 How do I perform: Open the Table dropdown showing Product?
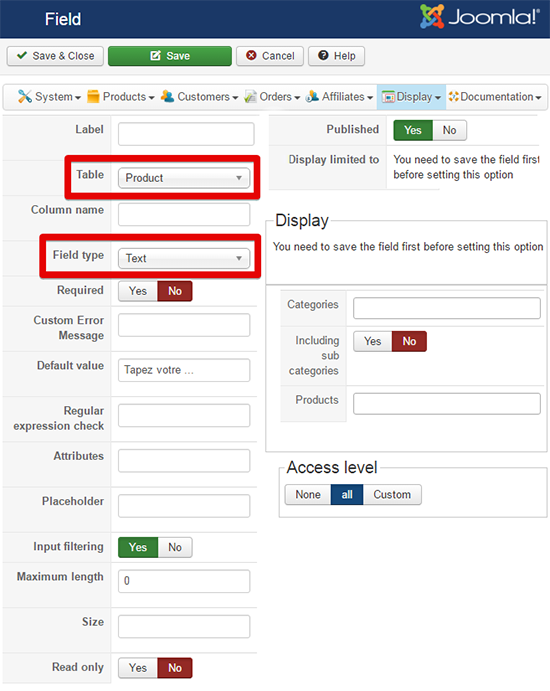click(184, 178)
